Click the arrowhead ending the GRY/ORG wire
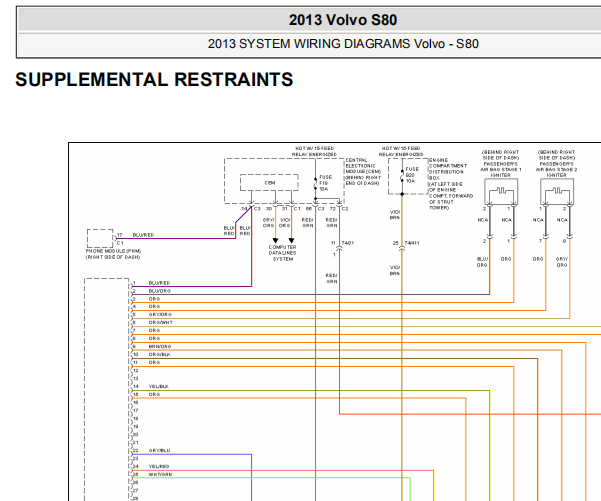This screenshot has height=501, width=601. (275, 241)
